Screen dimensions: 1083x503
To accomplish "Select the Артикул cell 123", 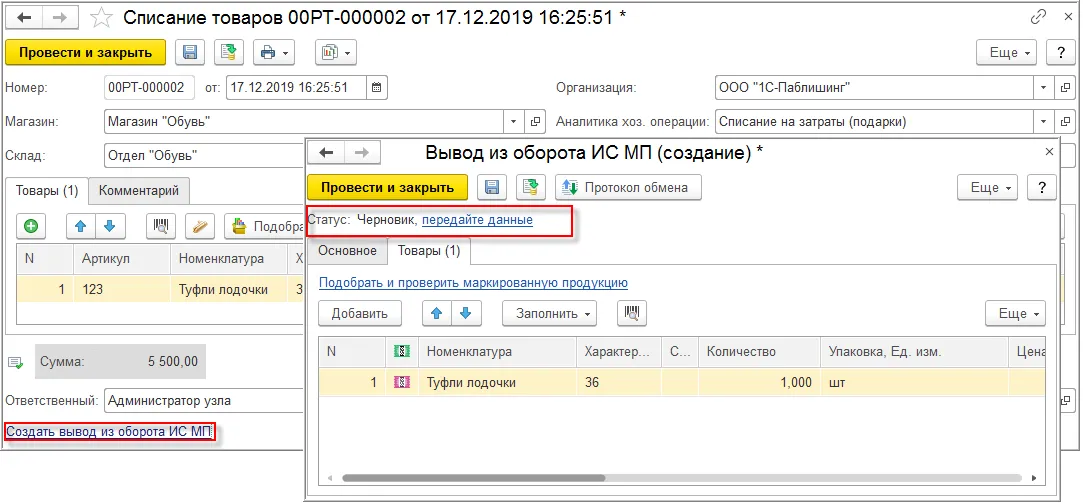I will 122,290.
